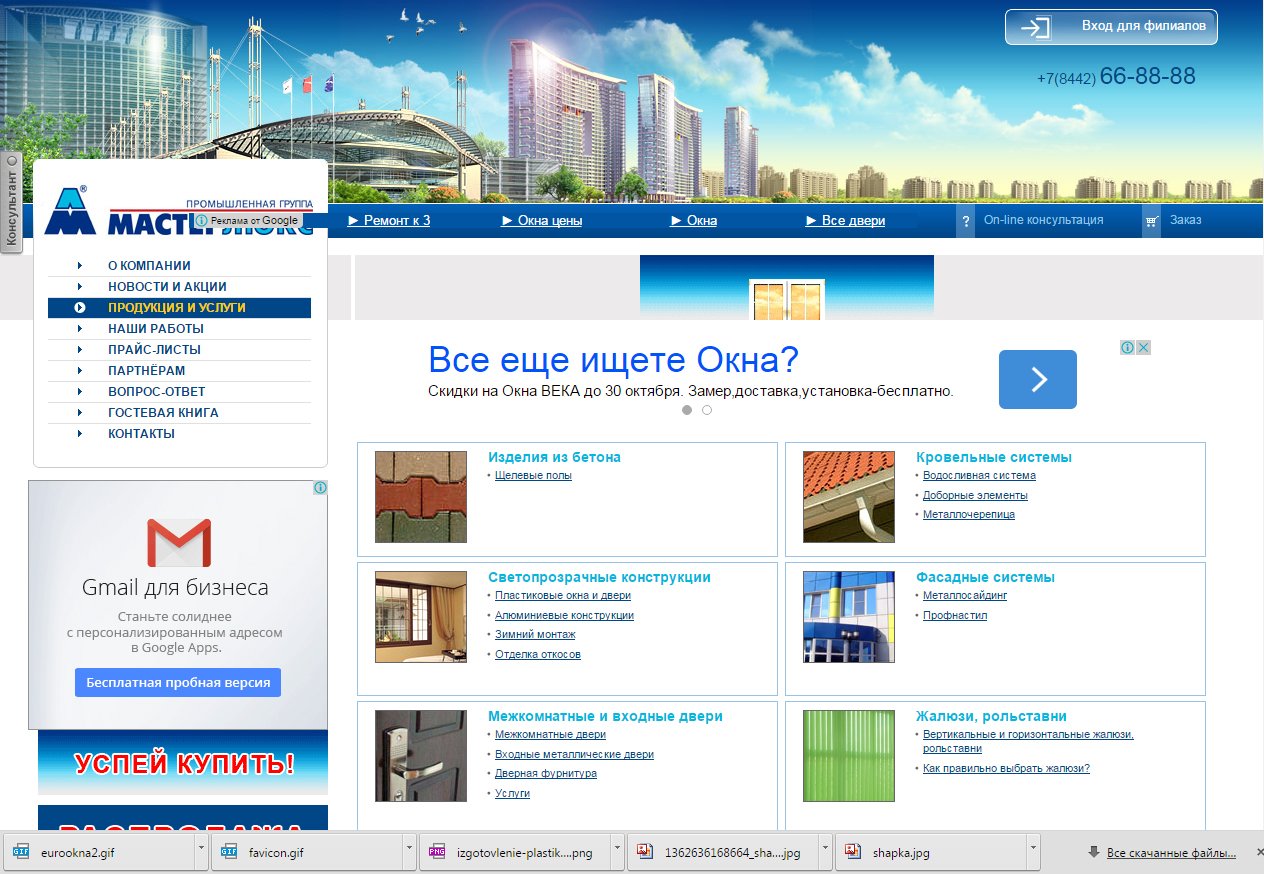Image resolution: width=1264 pixels, height=874 pixels.
Task: Open the shapka.jpg downloaded file
Action: point(930,853)
